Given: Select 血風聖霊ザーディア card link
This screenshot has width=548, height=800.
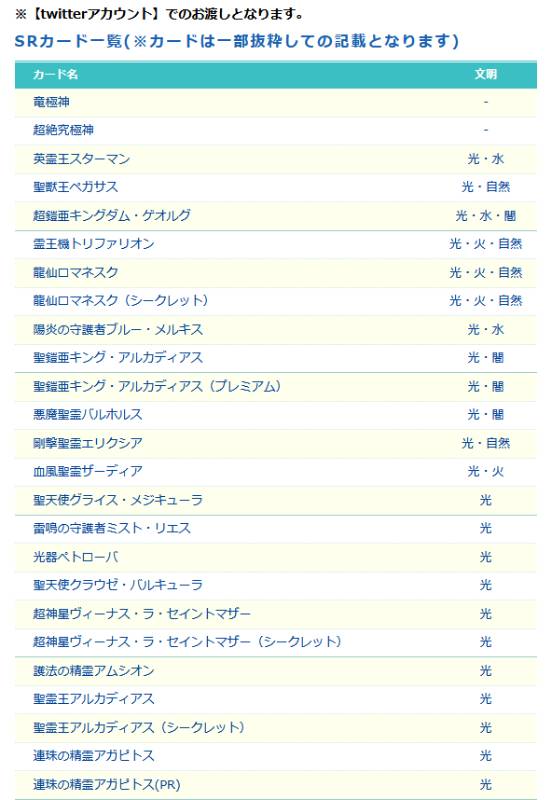Looking at the screenshot, I should click(x=88, y=471).
